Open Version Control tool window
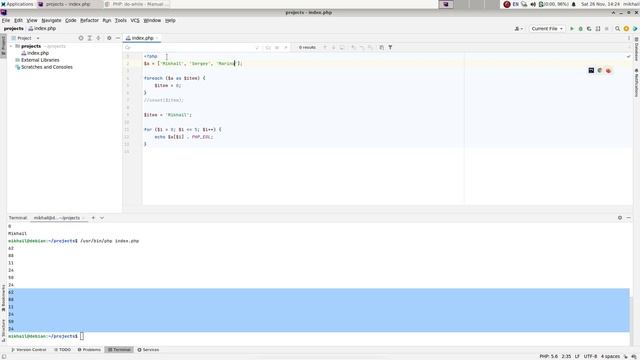640x360 pixels. [x=29, y=350]
